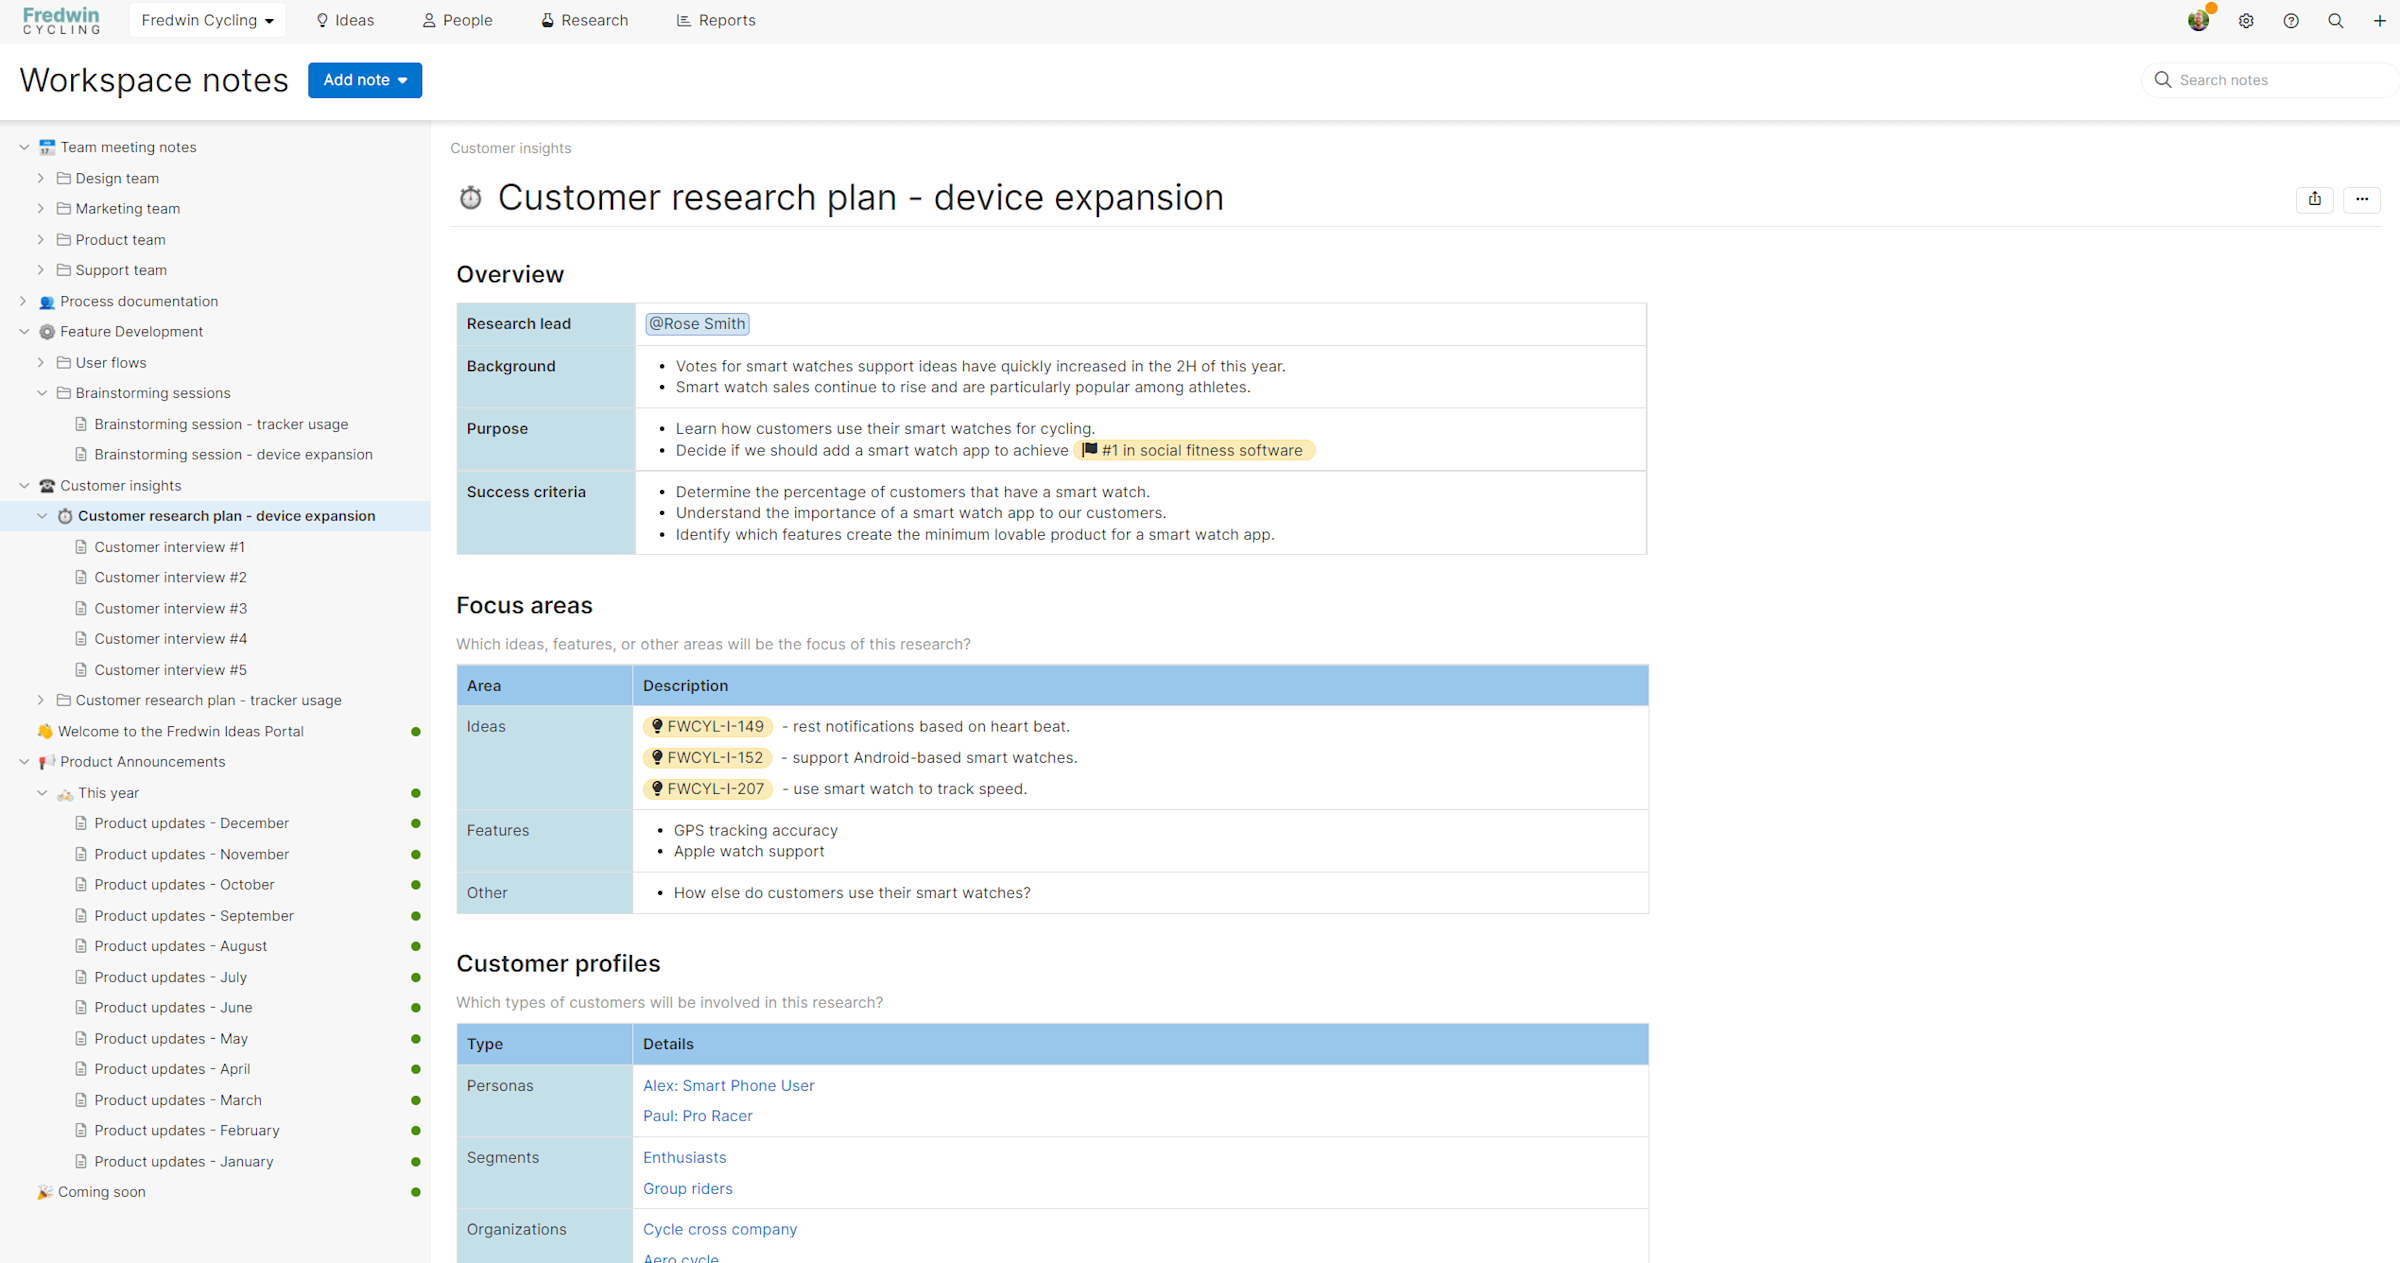Open the more options menu for the note
2400x1263 pixels.
pyautogui.click(x=2363, y=199)
